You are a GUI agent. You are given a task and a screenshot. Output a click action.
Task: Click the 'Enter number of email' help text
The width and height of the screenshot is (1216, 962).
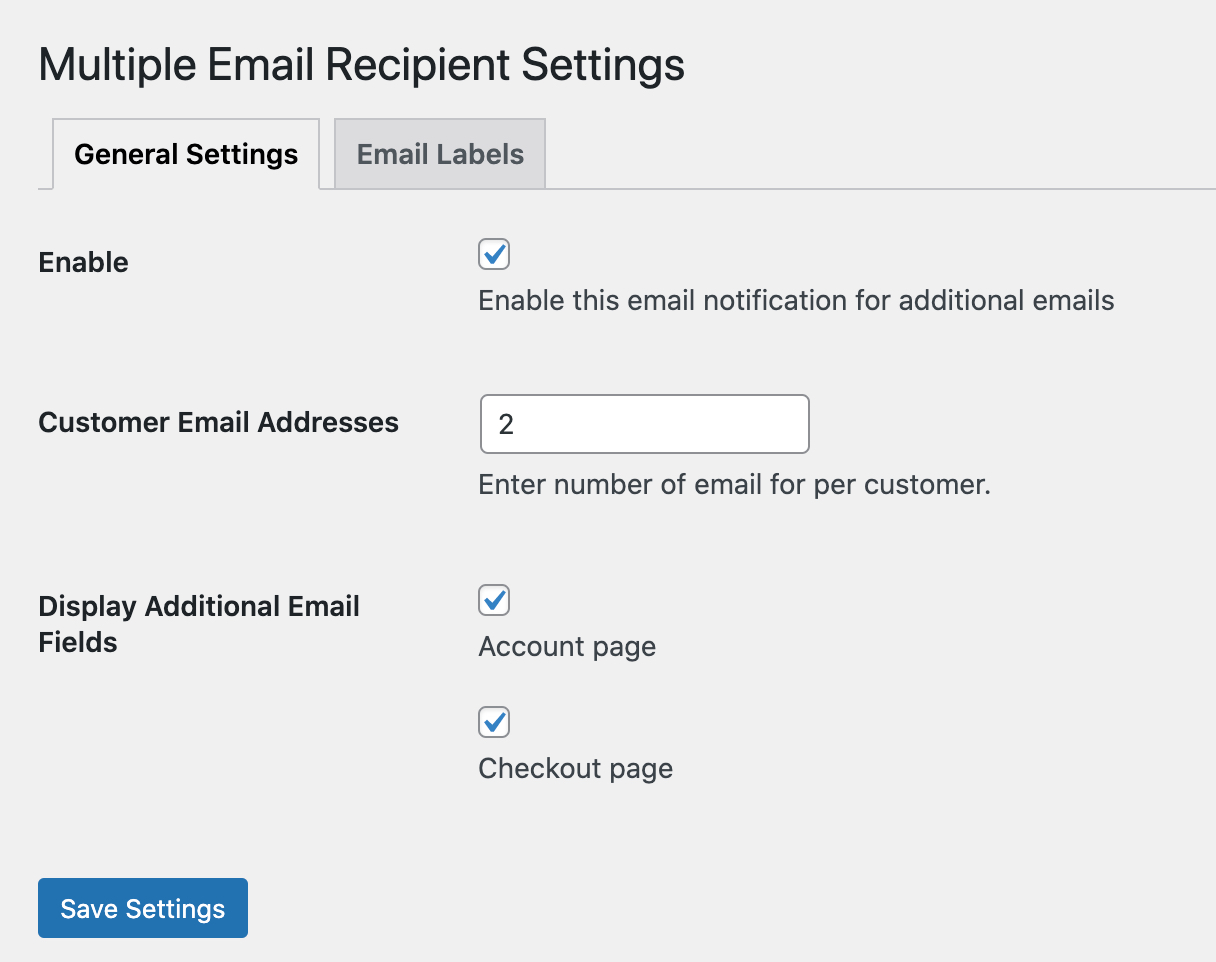(734, 485)
